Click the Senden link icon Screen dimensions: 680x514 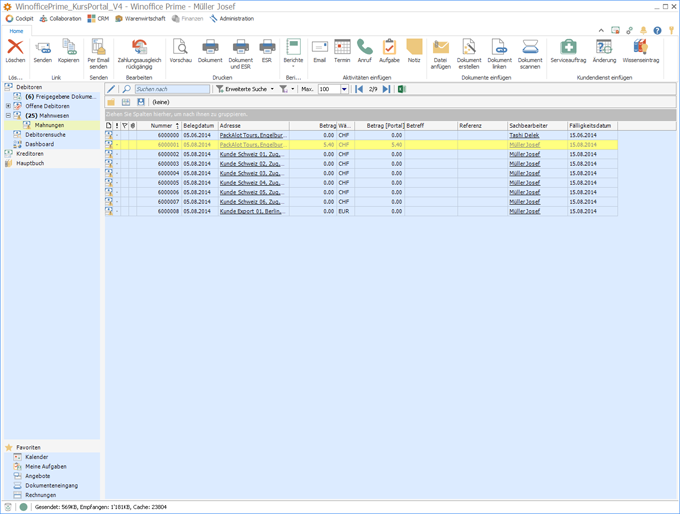click(x=42, y=47)
